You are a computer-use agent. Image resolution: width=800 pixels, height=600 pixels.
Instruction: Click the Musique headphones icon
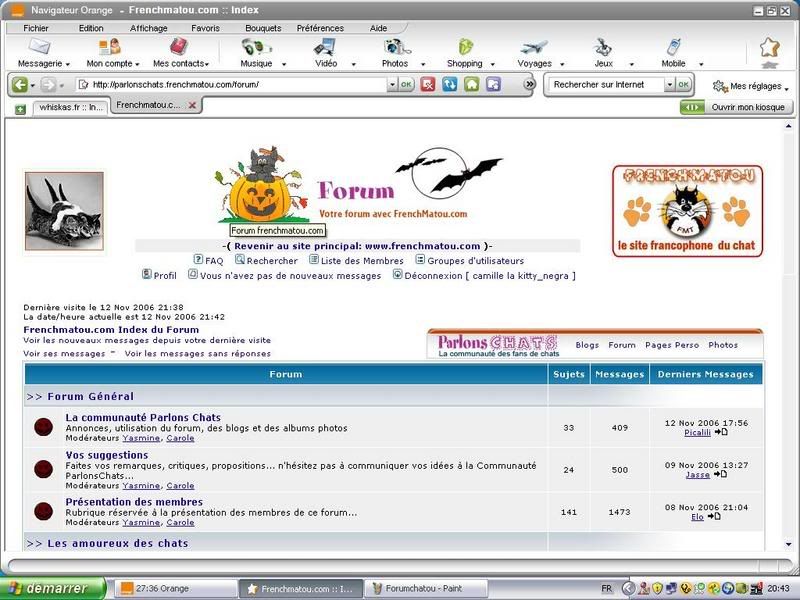click(256, 47)
